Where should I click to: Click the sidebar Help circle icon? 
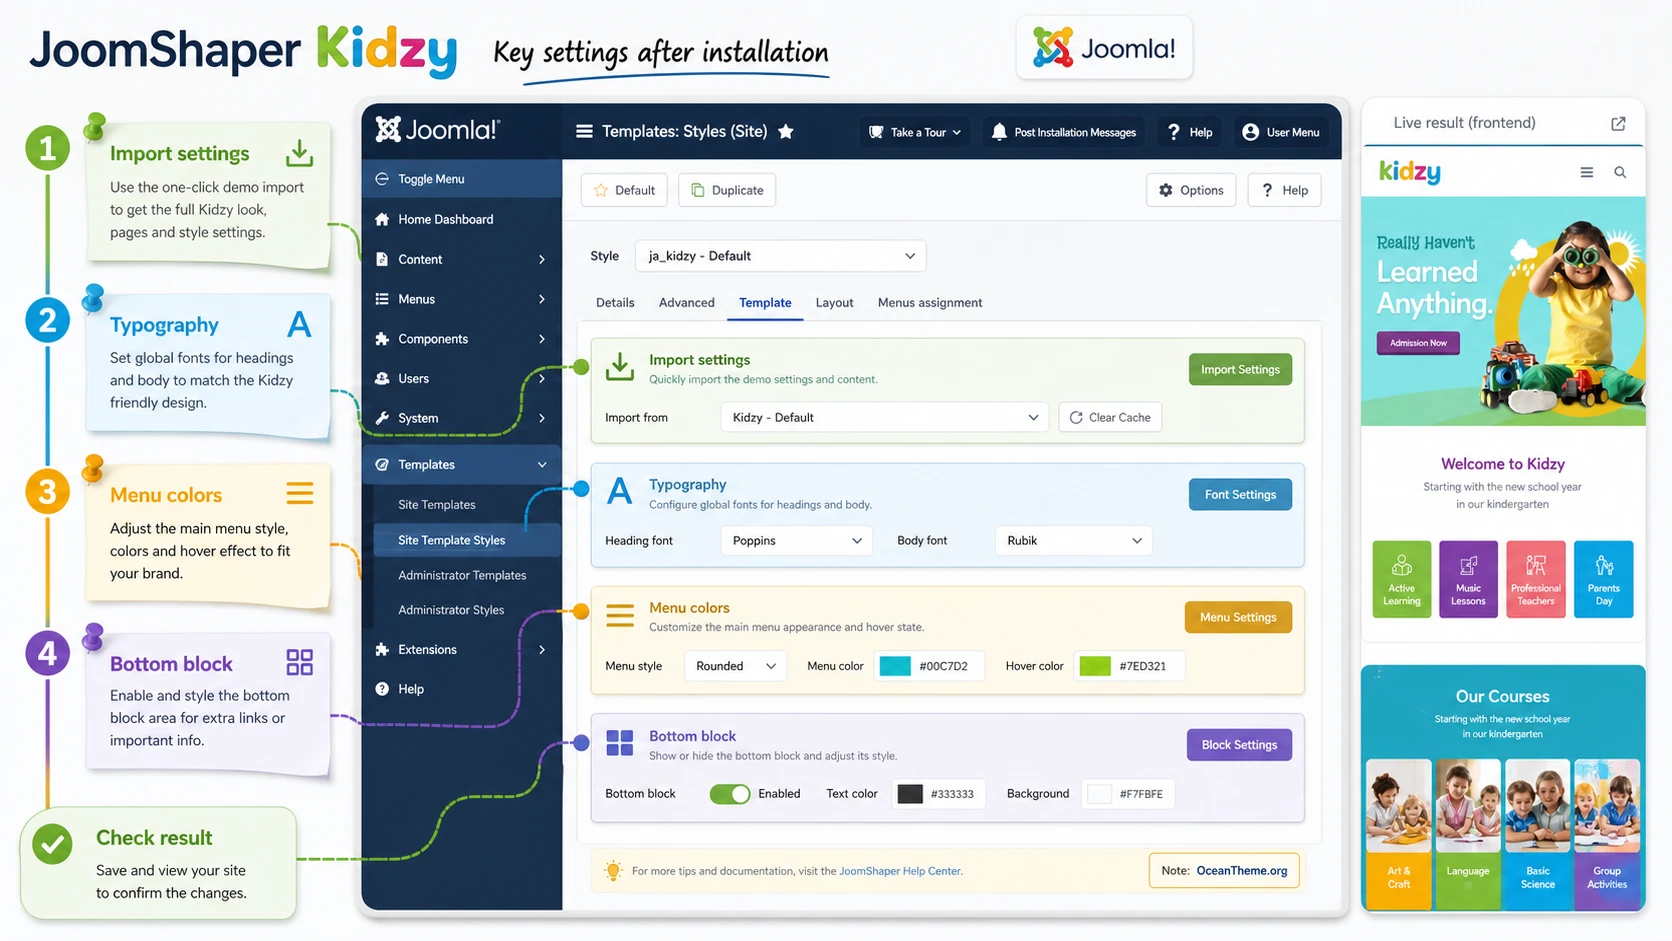tap(382, 689)
